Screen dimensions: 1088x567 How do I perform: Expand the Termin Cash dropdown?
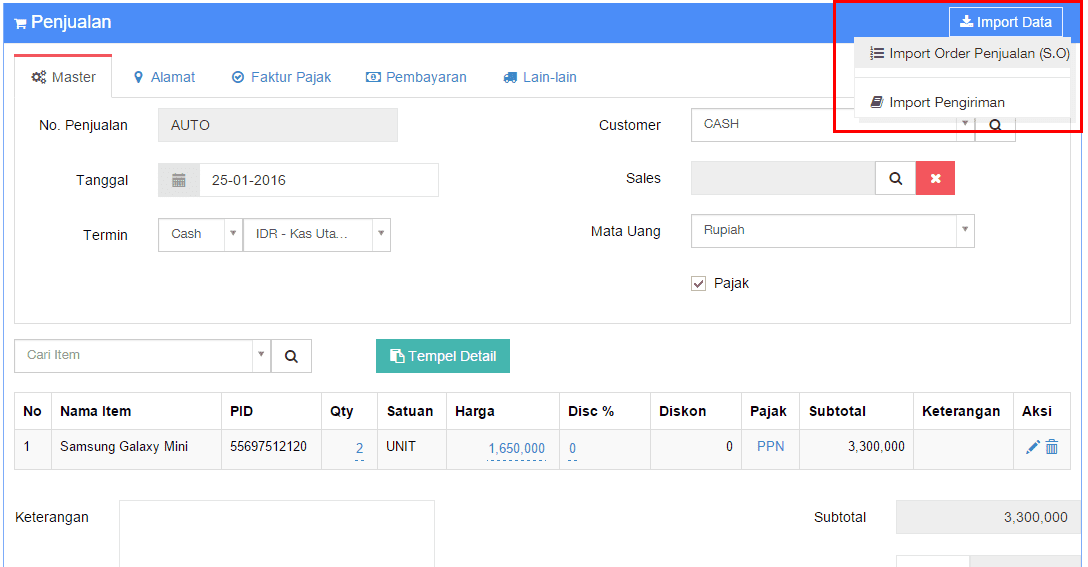(232, 234)
